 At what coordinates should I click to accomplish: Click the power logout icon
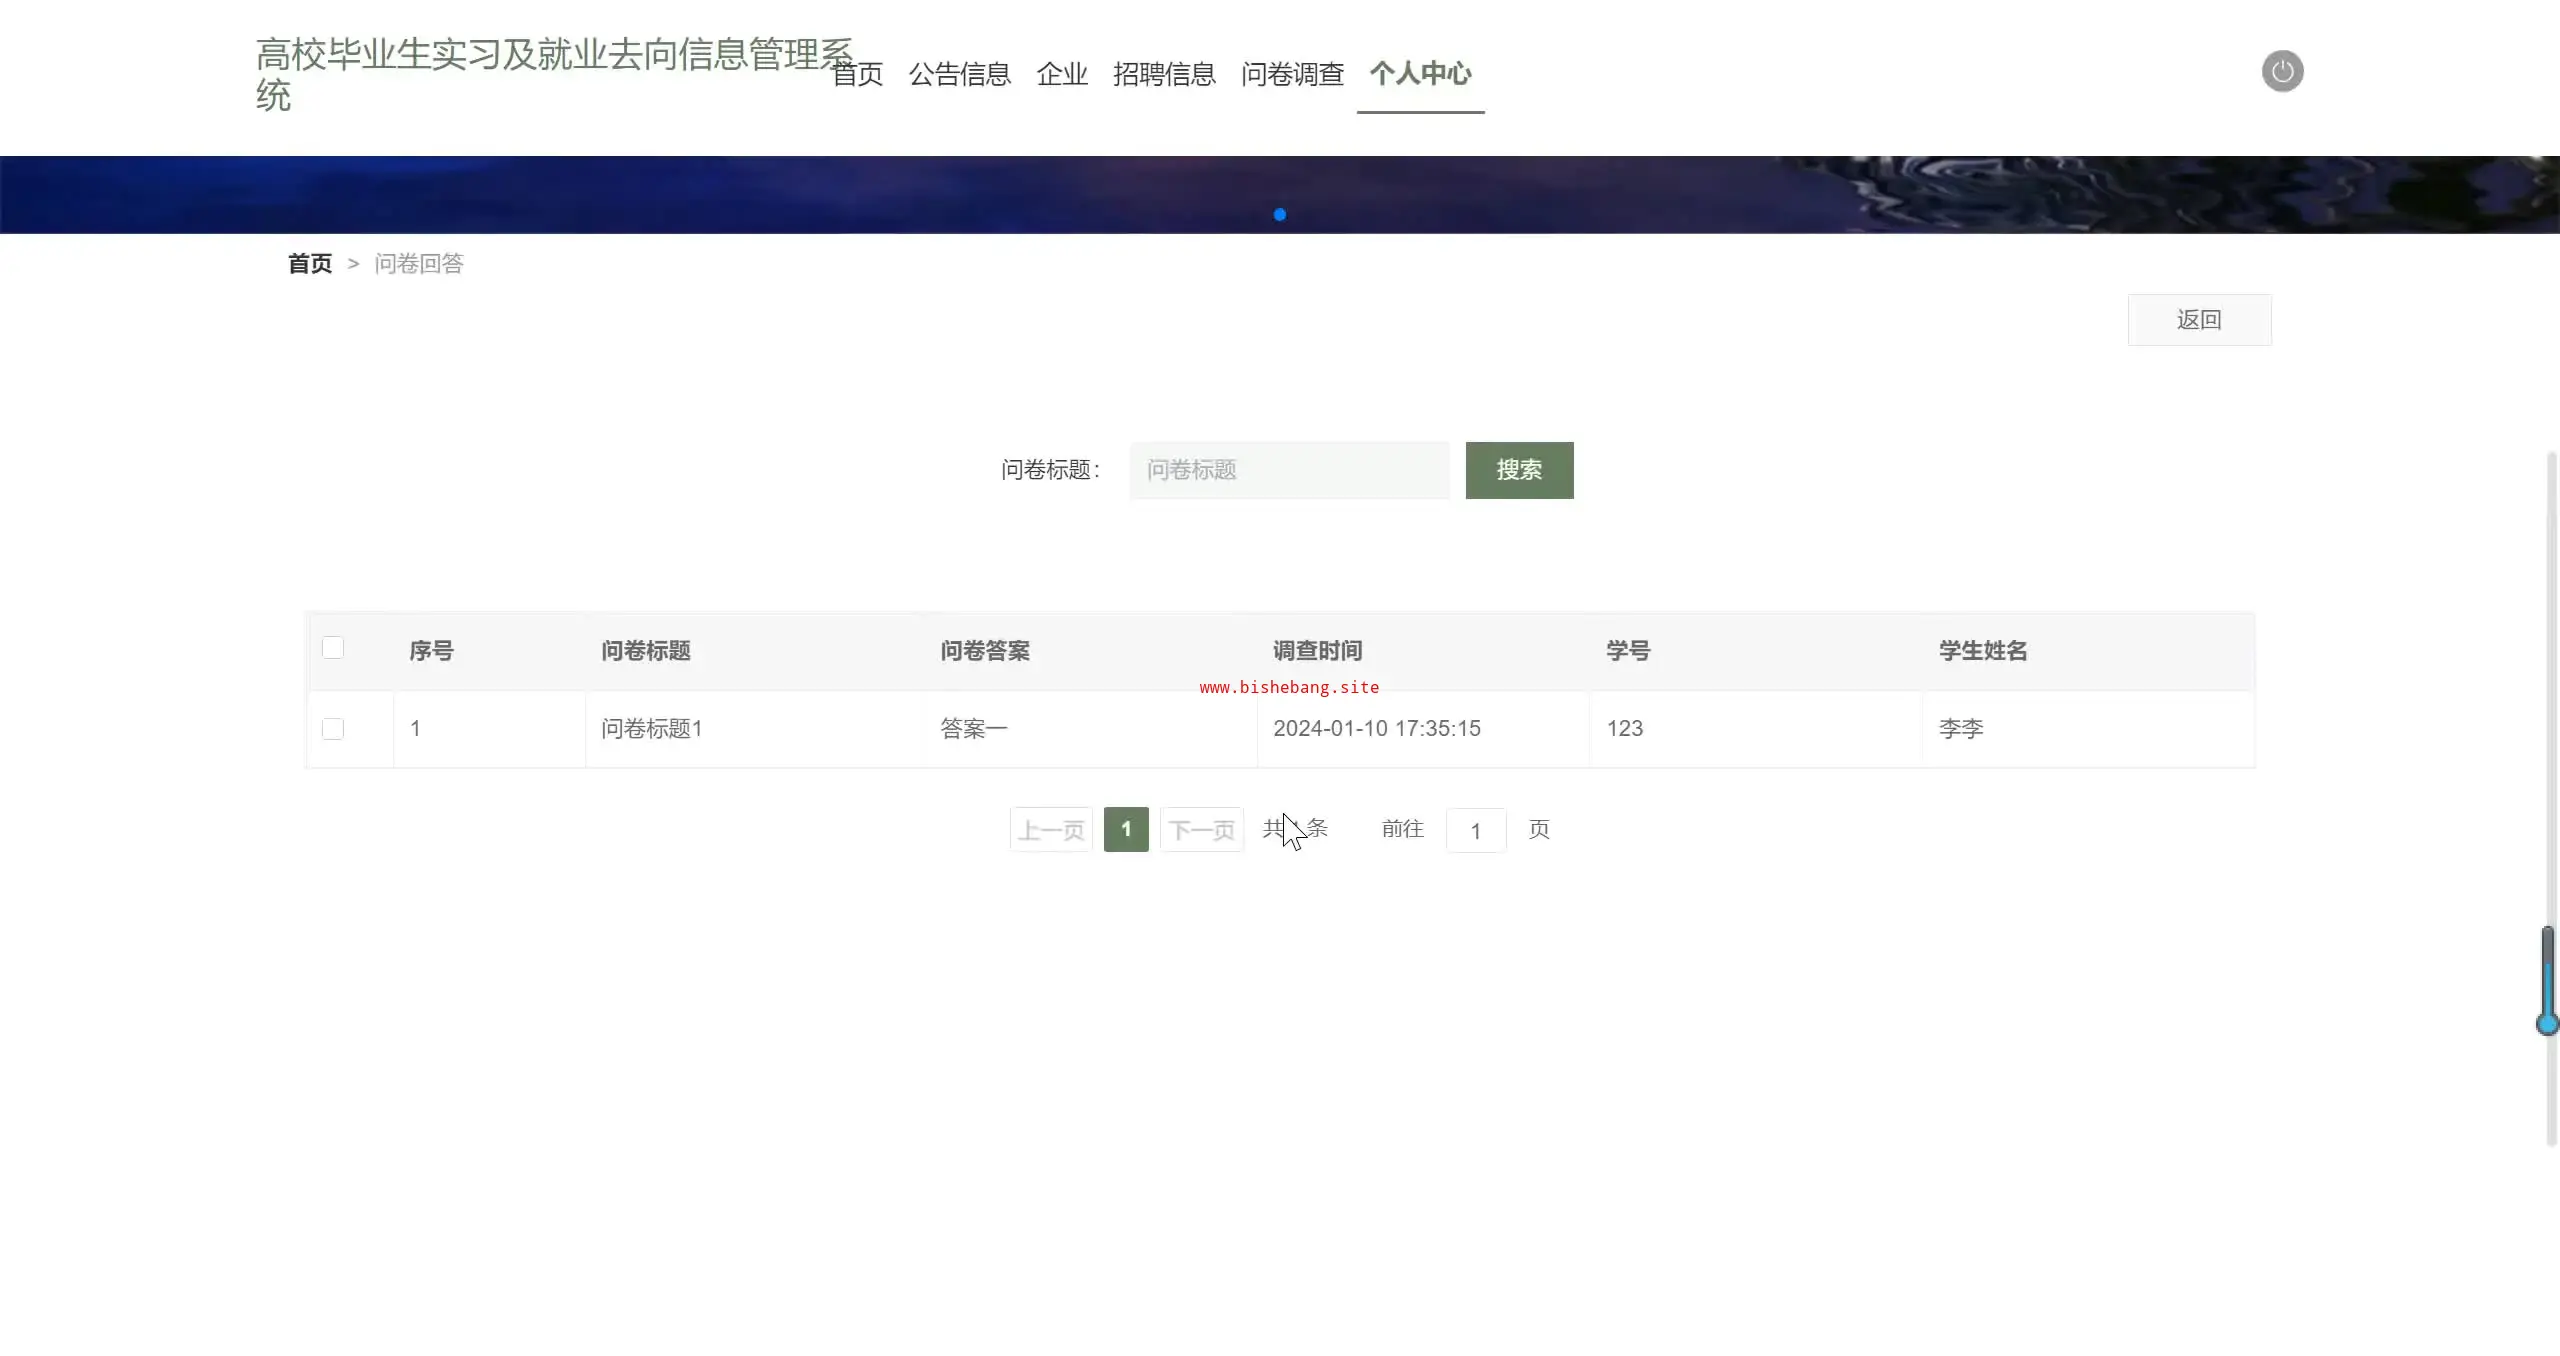click(2282, 71)
